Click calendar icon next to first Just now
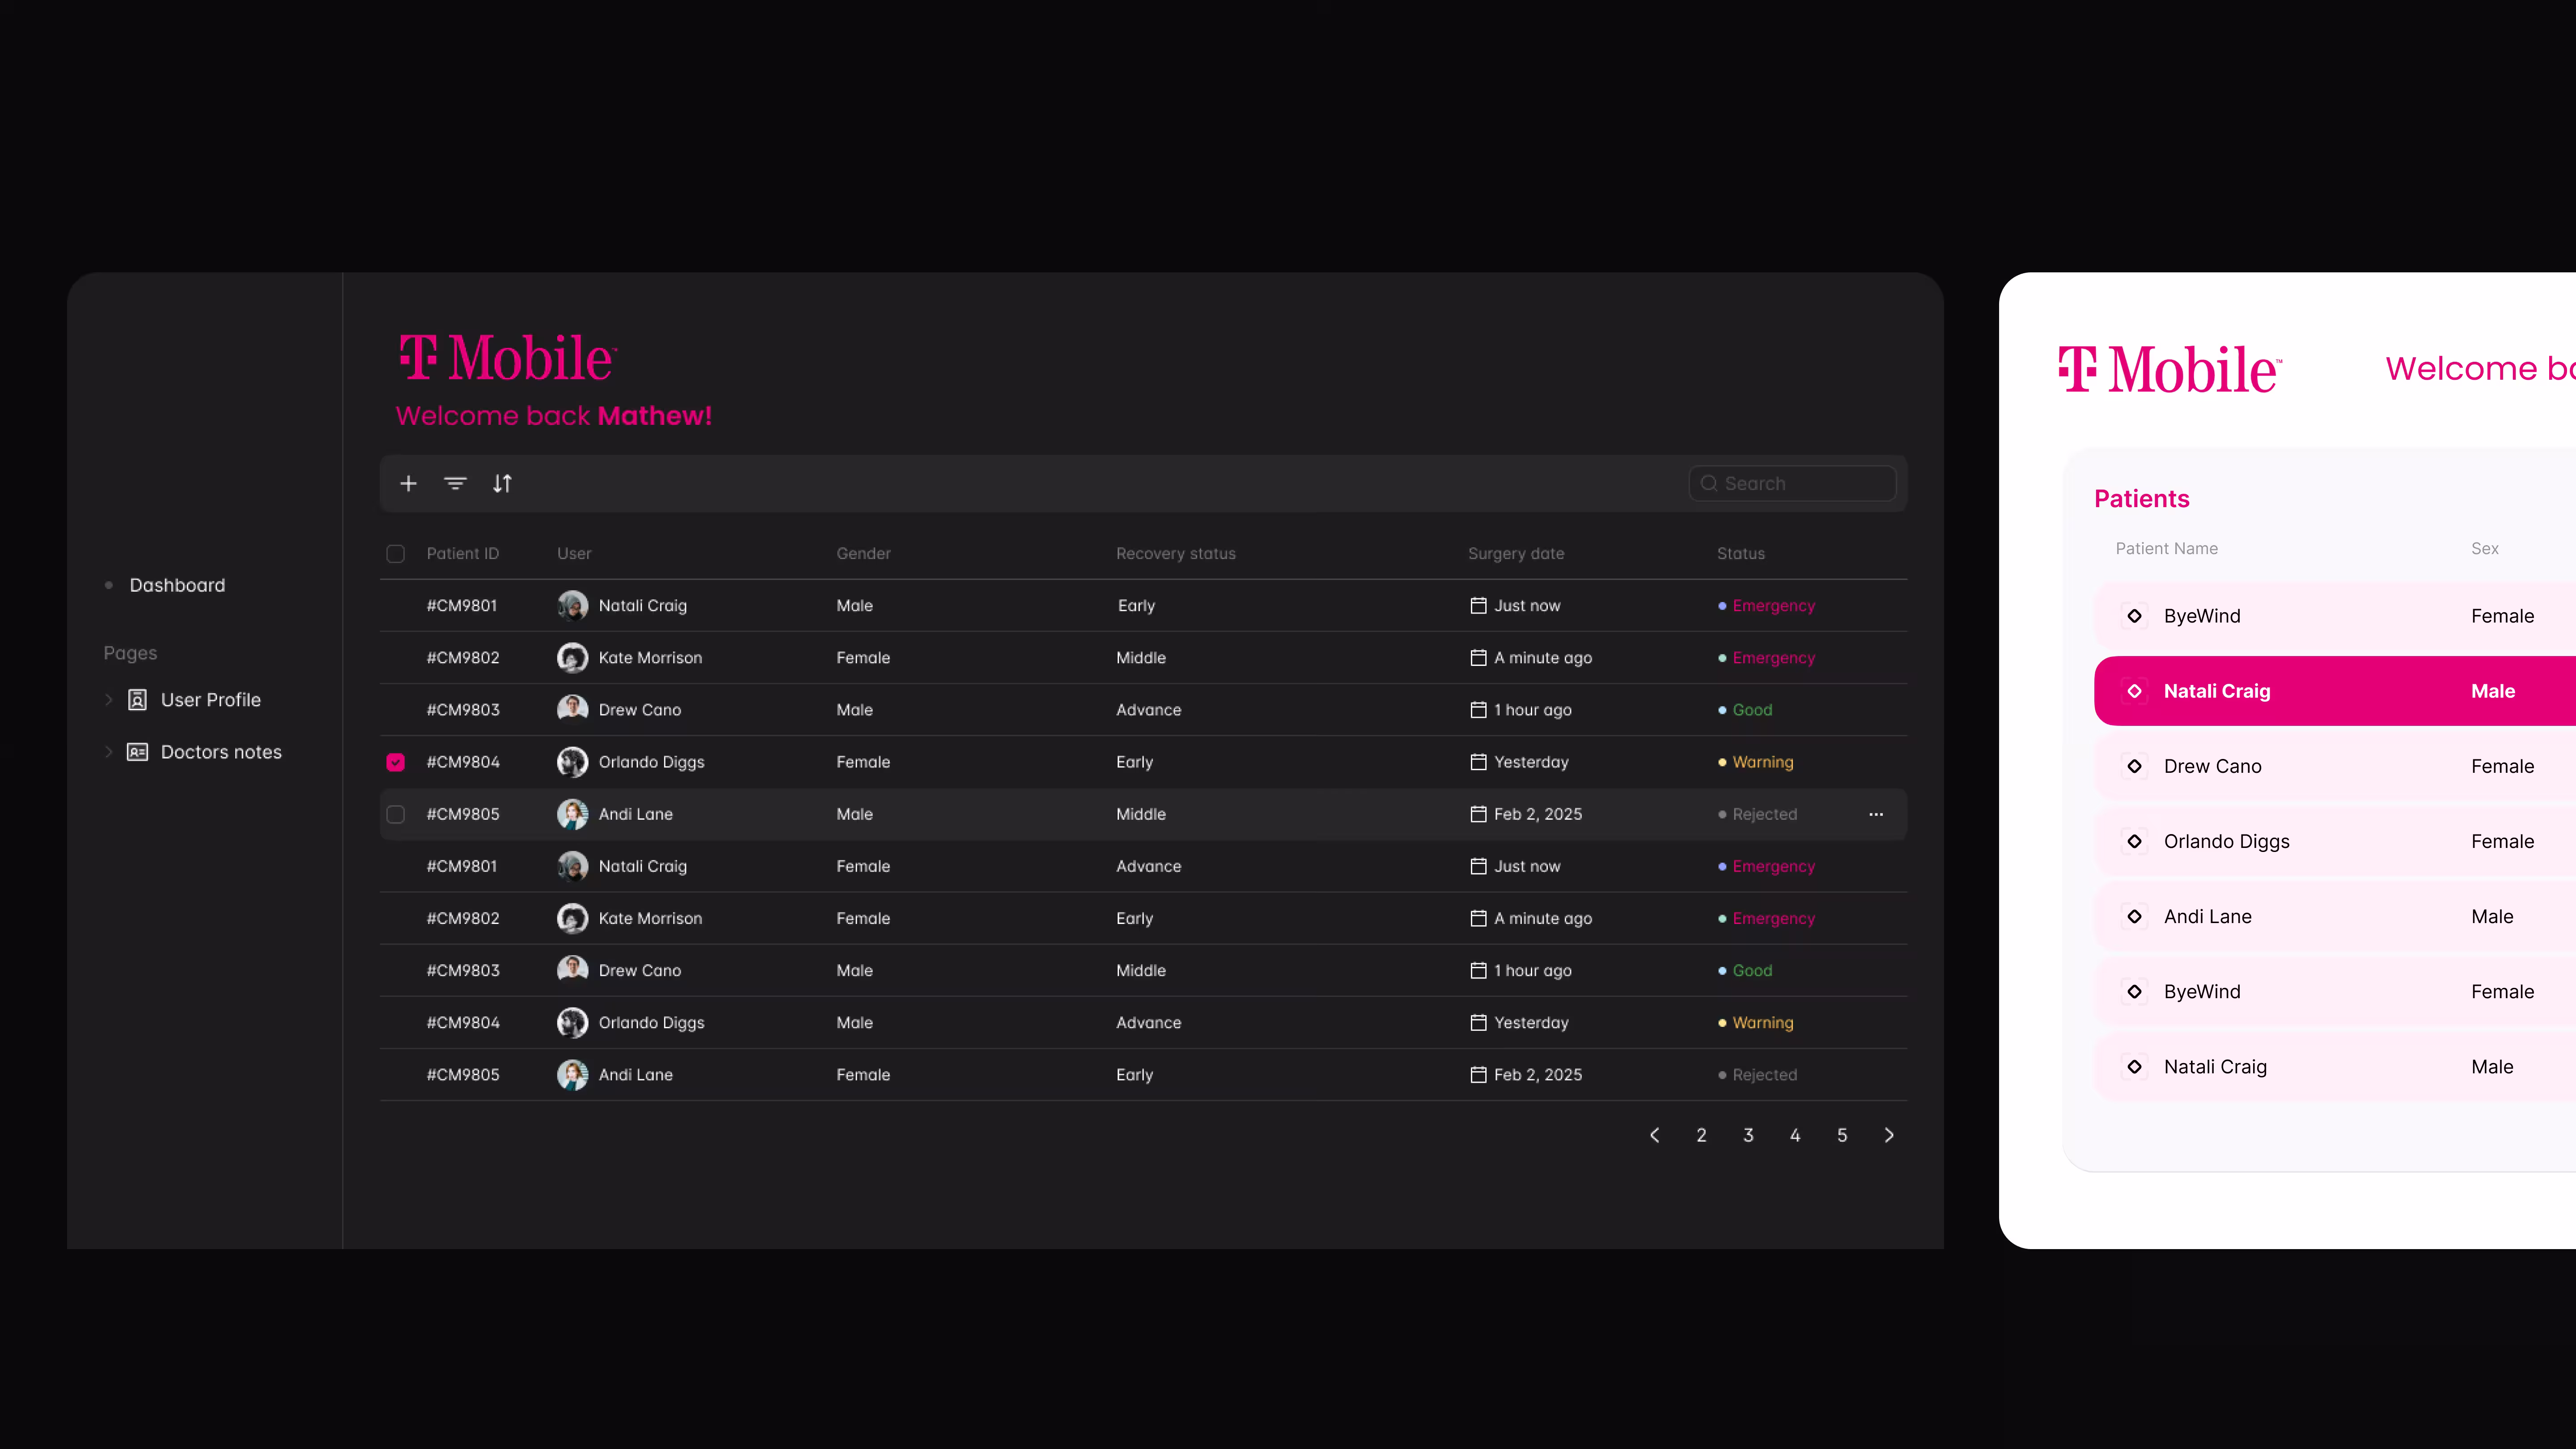This screenshot has height=1449, width=2576. [1478, 606]
